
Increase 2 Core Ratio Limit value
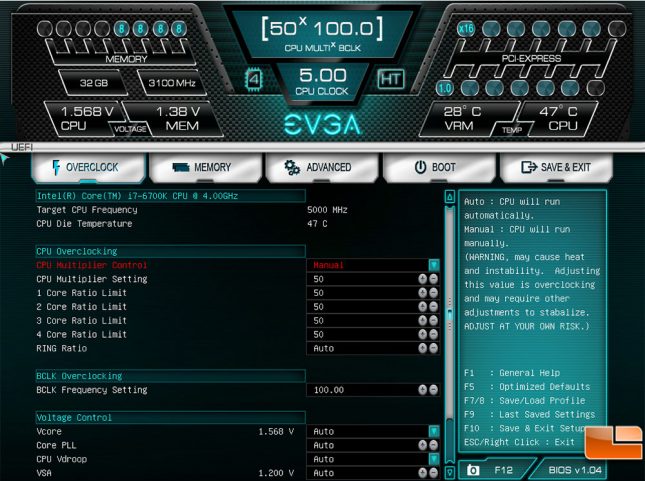click(422, 307)
